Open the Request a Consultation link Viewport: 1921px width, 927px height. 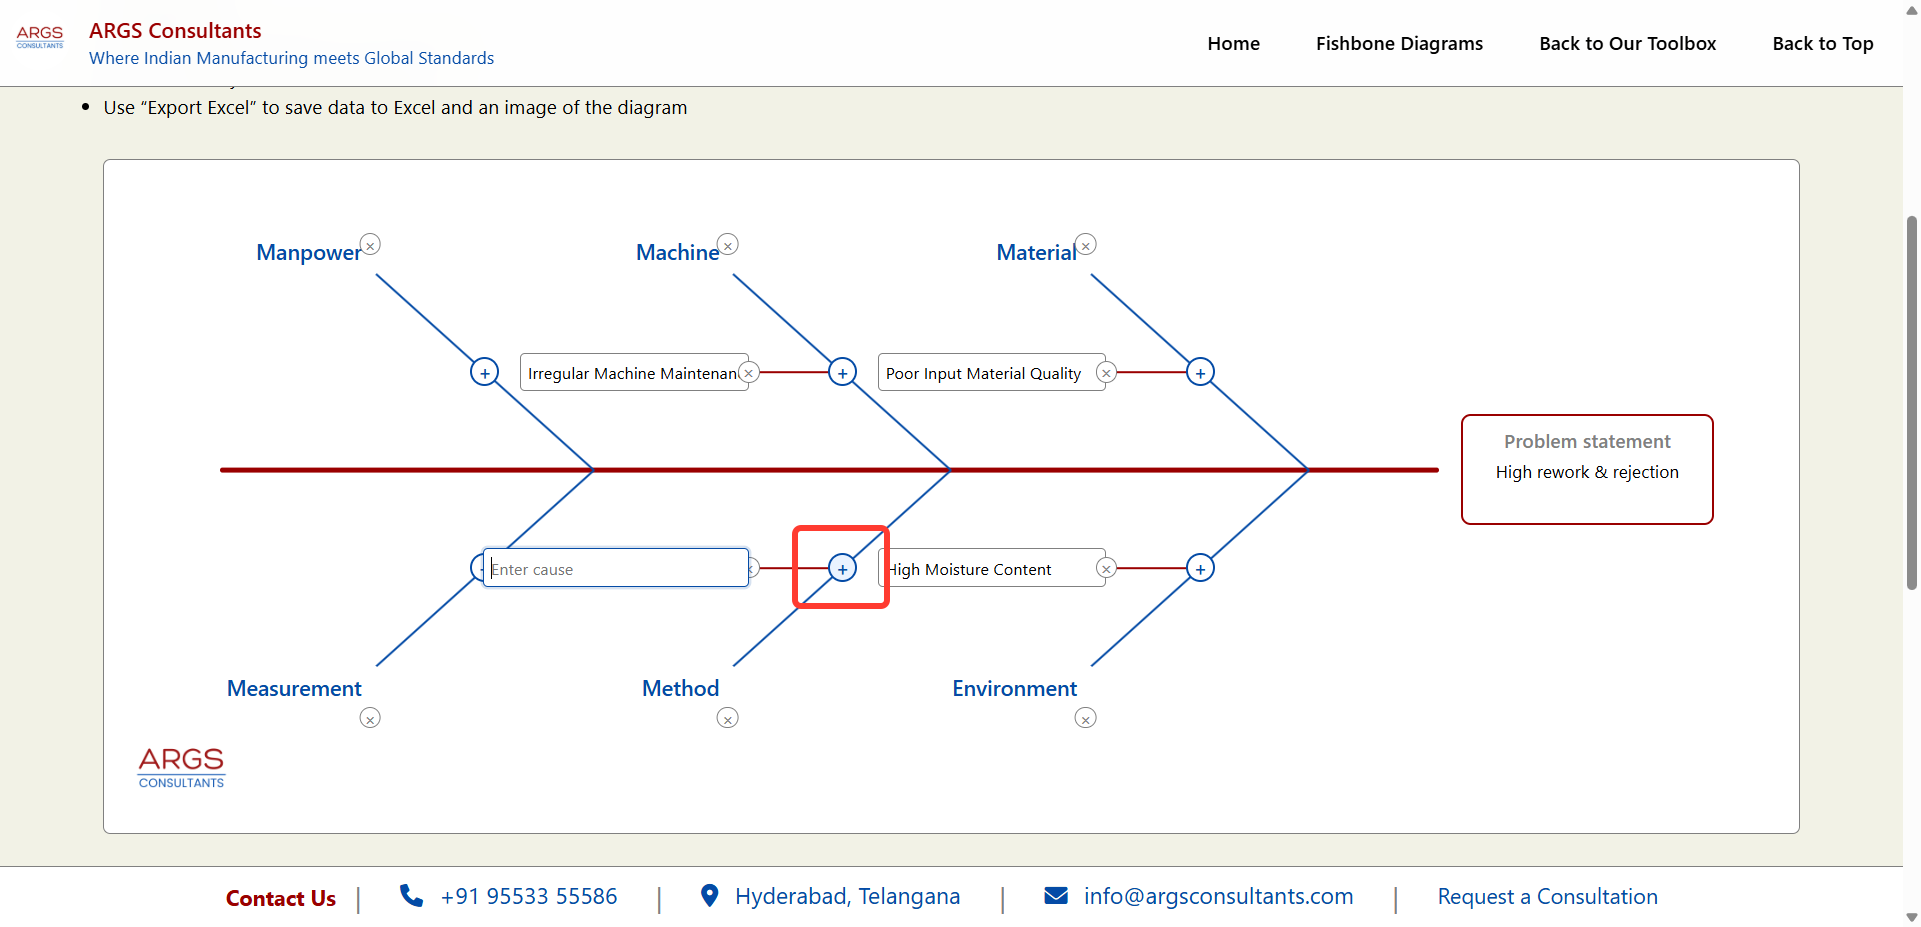[x=1547, y=897]
